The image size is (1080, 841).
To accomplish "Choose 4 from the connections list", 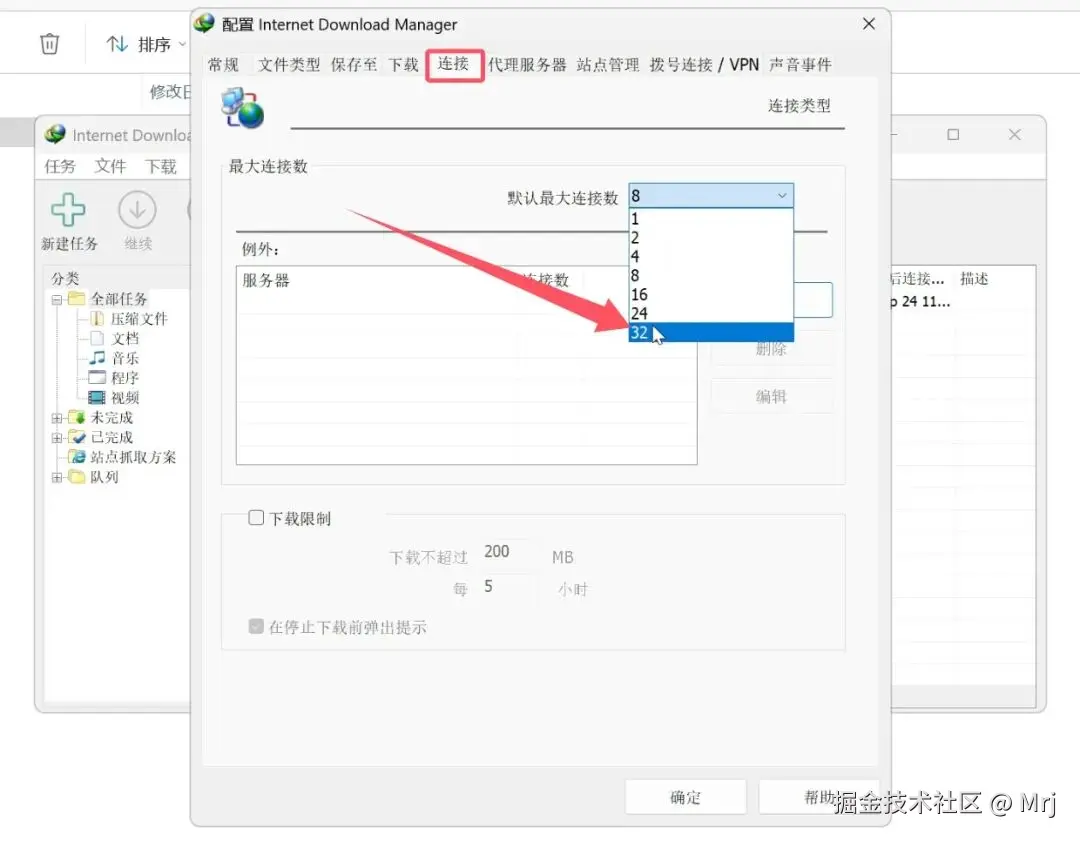I will 711,257.
